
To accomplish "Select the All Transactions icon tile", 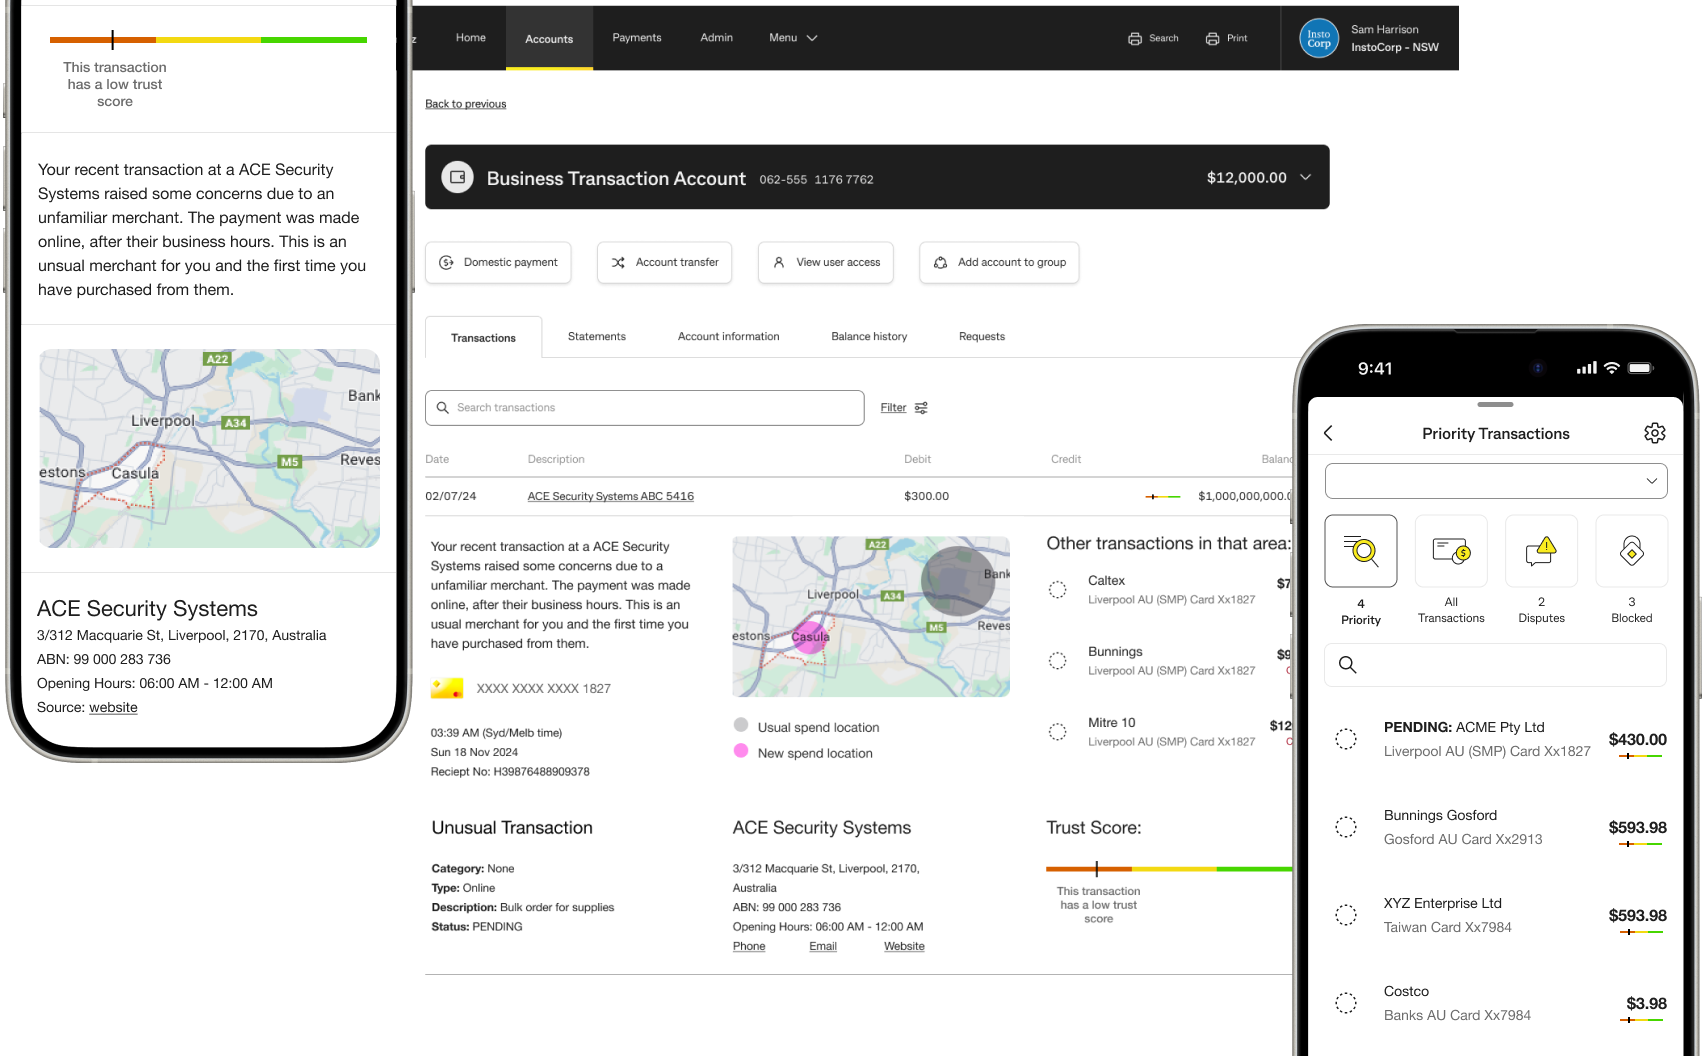I will (x=1451, y=551).
